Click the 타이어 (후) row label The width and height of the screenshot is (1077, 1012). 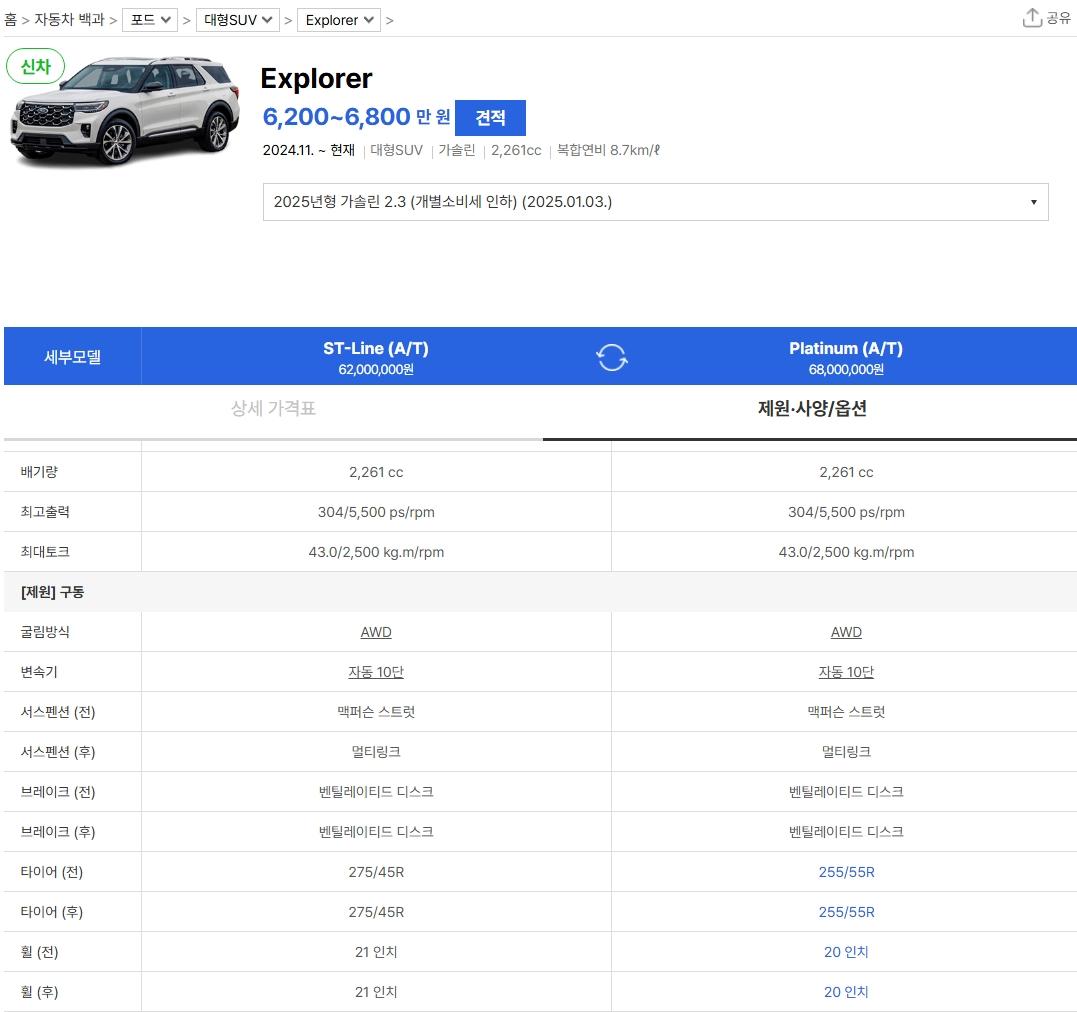tap(52, 912)
